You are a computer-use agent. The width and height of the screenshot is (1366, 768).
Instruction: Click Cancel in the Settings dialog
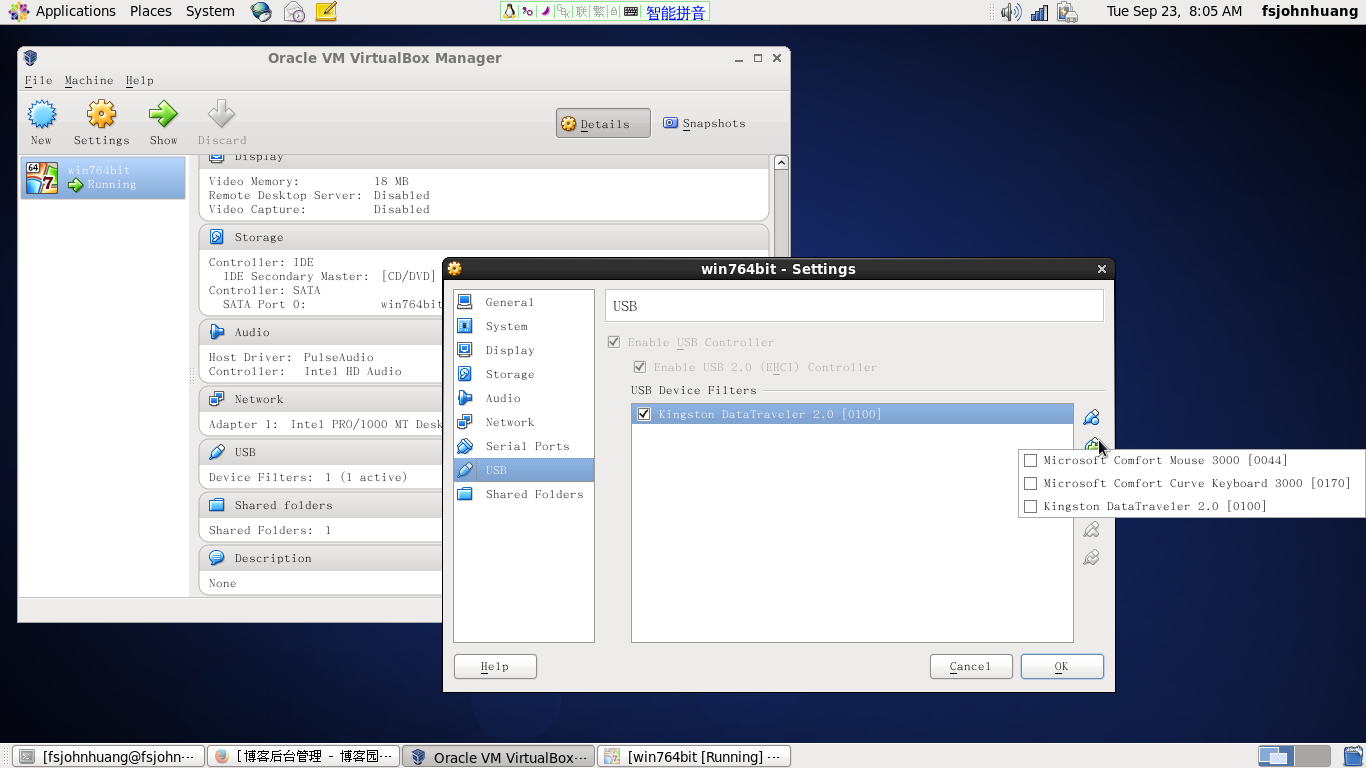(x=971, y=666)
